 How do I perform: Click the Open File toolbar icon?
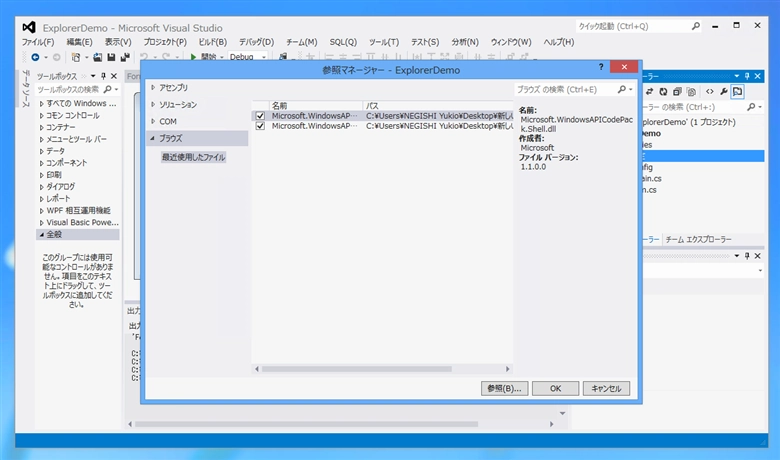click(98, 57)
